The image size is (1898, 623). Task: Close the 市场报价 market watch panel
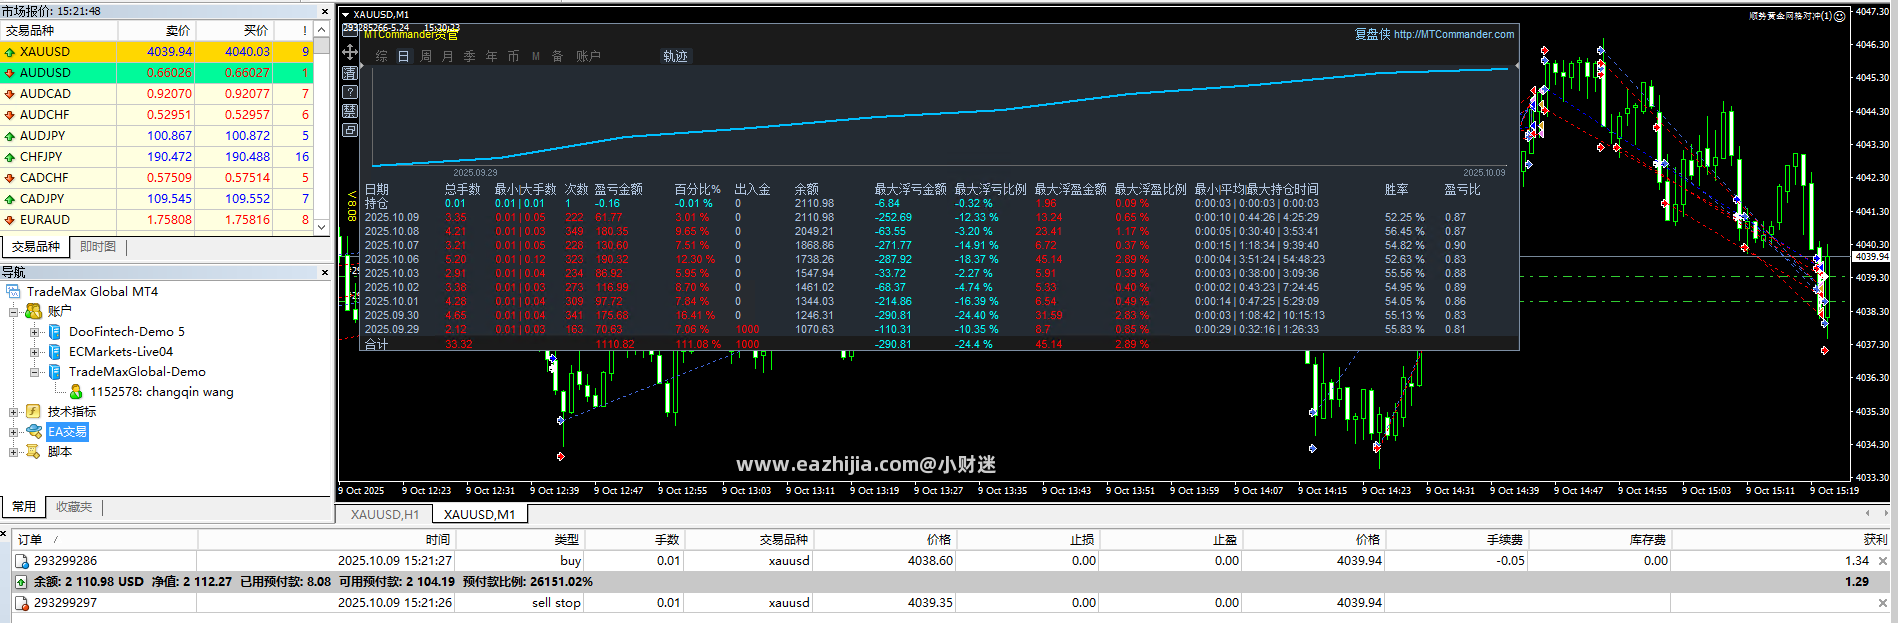tap(324, 11)
